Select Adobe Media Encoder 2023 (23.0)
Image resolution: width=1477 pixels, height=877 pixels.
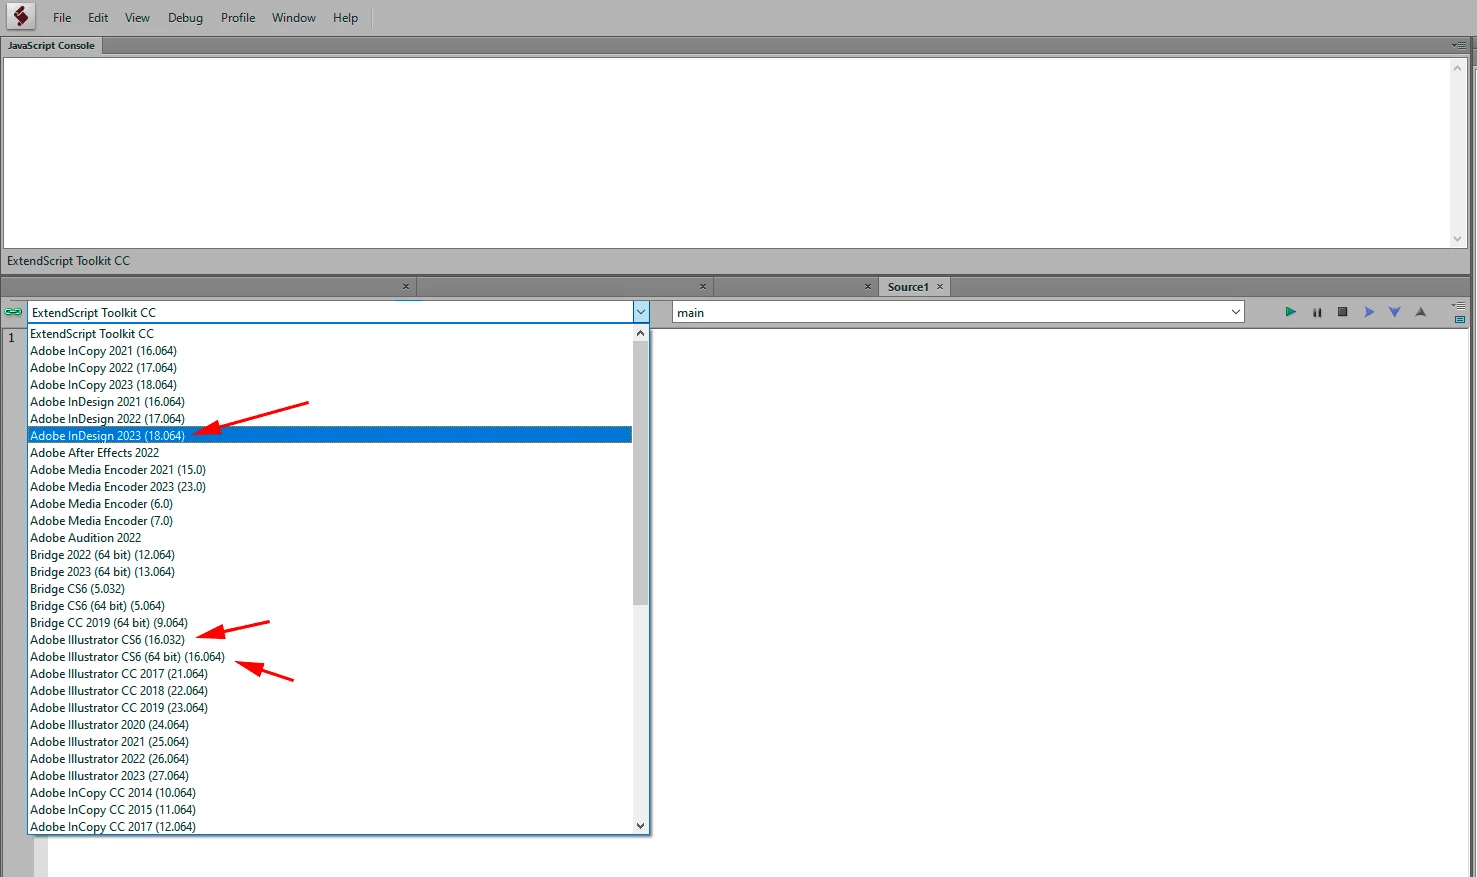tap(330, 487)
